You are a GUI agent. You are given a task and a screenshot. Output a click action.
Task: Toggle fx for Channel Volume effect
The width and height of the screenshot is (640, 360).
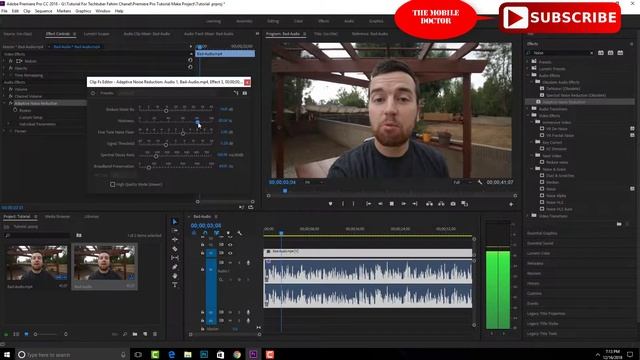tap(11, 96)
